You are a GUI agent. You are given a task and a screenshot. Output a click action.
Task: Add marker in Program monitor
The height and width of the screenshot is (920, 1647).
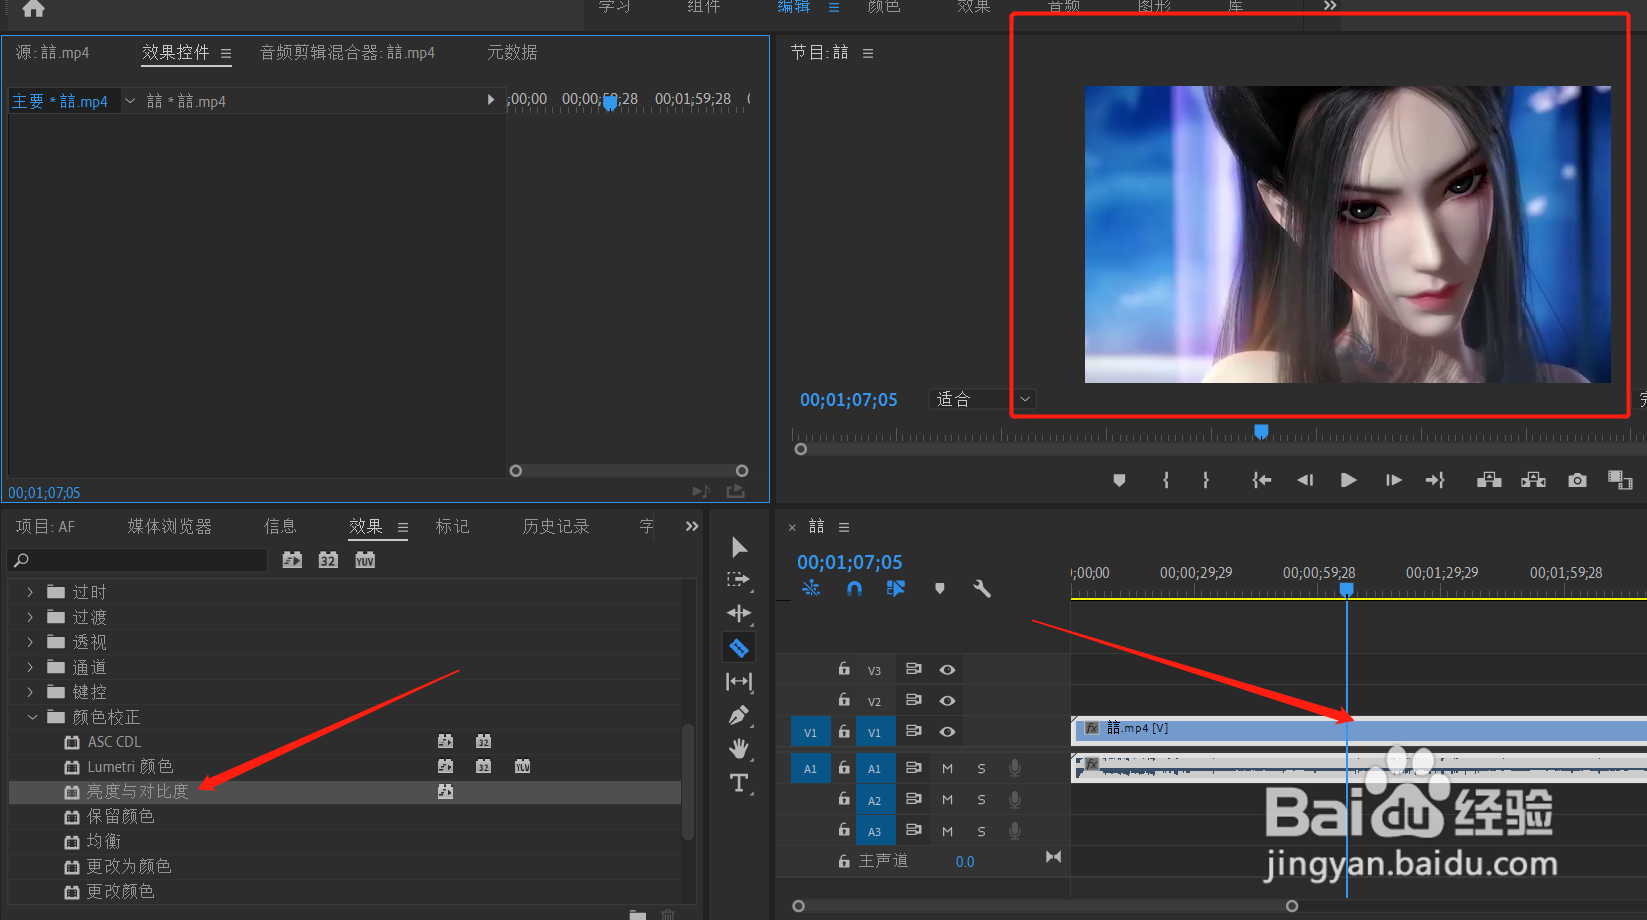click(1119, 481)
